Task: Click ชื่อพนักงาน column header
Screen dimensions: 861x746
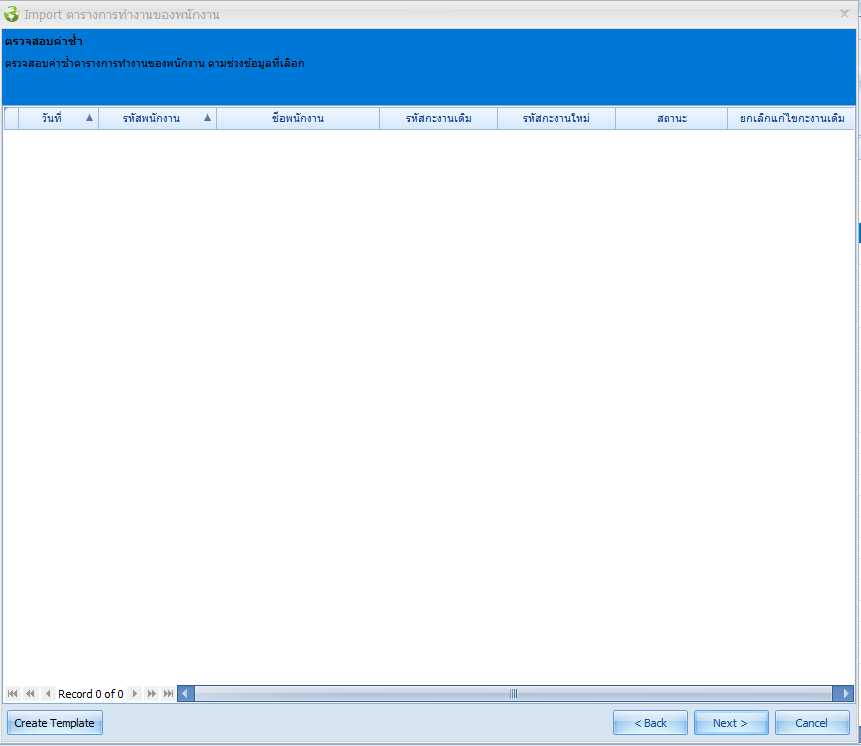Action: [x=298, y=118]
